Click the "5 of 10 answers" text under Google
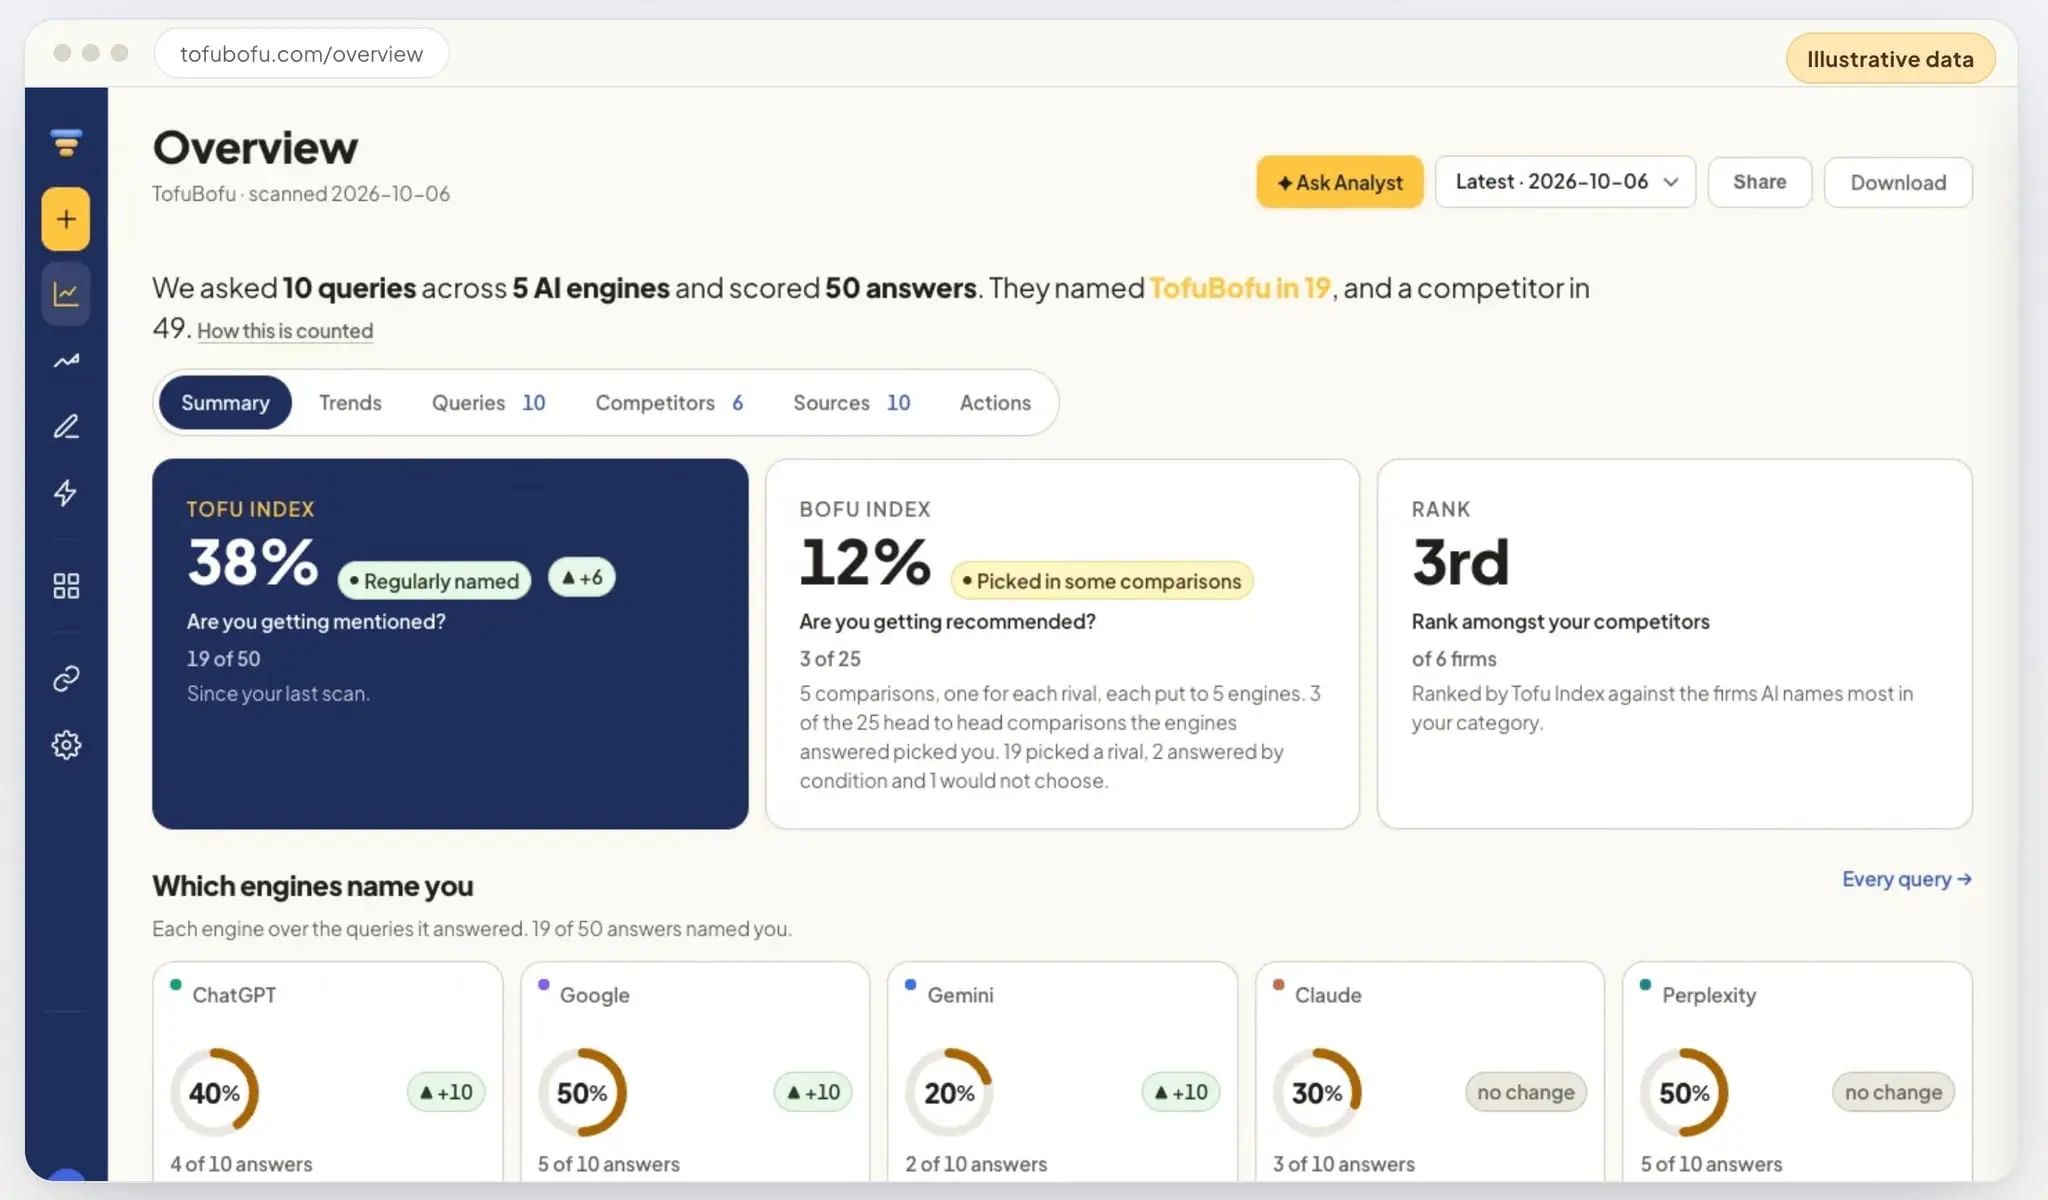The image size is (2048, 1200). [x=608, y=1164]
